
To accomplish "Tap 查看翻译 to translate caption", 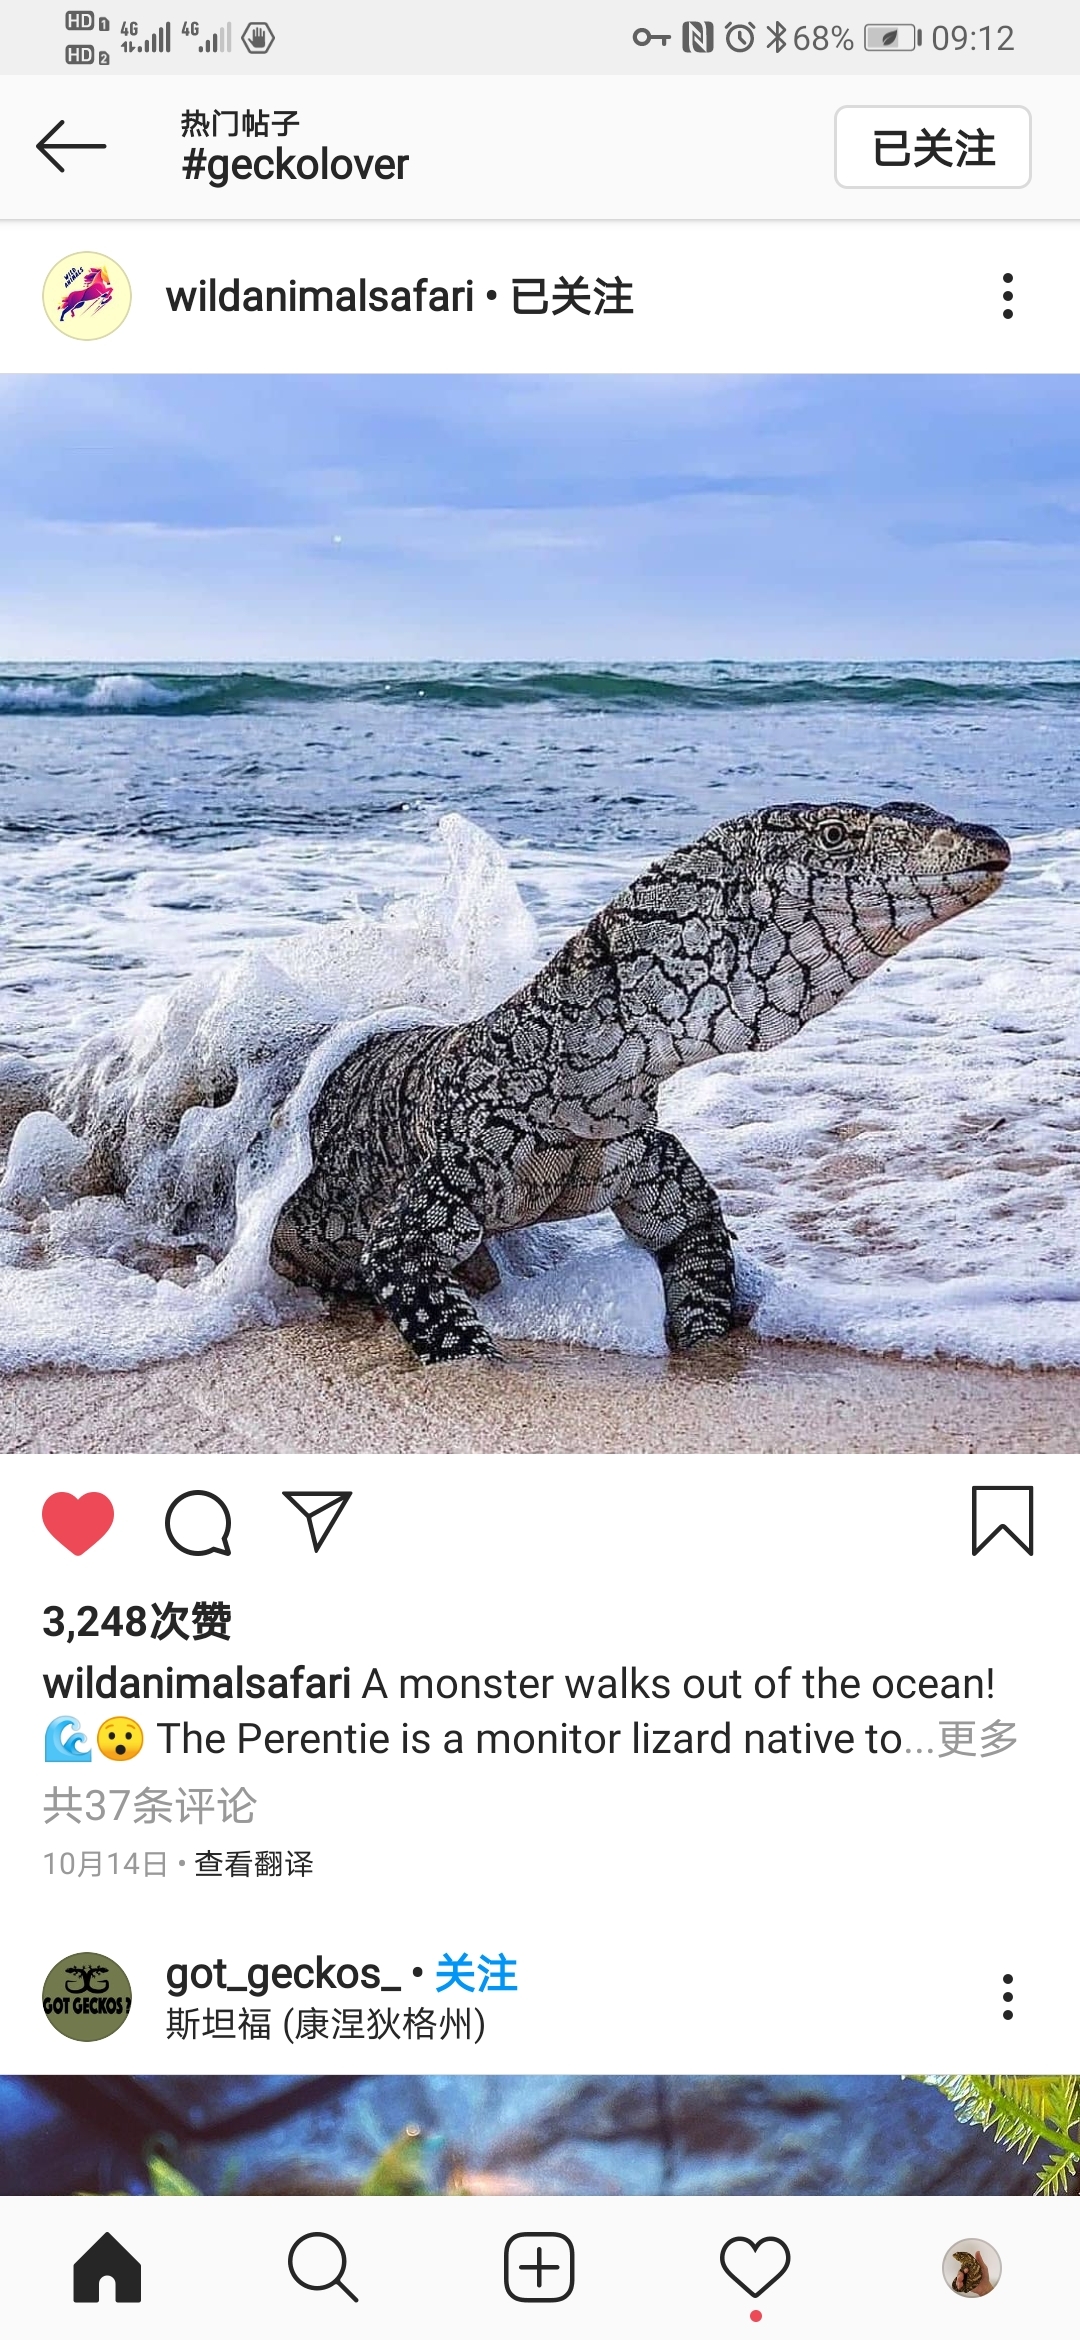I will (254, 1863).
